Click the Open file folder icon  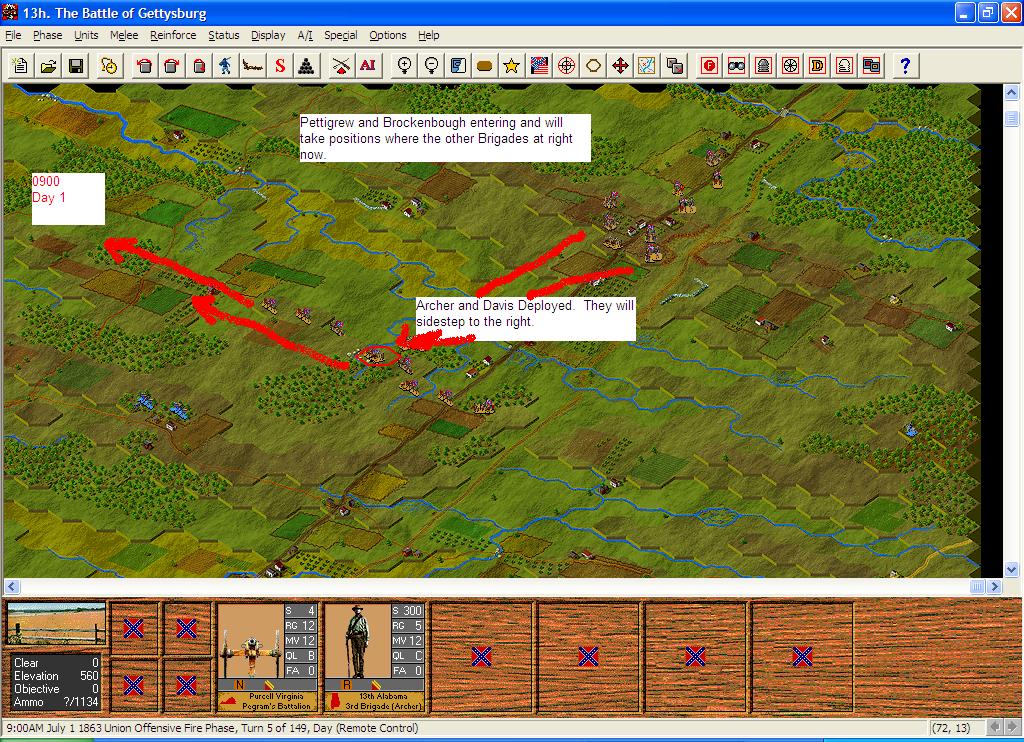coord(48,65)
